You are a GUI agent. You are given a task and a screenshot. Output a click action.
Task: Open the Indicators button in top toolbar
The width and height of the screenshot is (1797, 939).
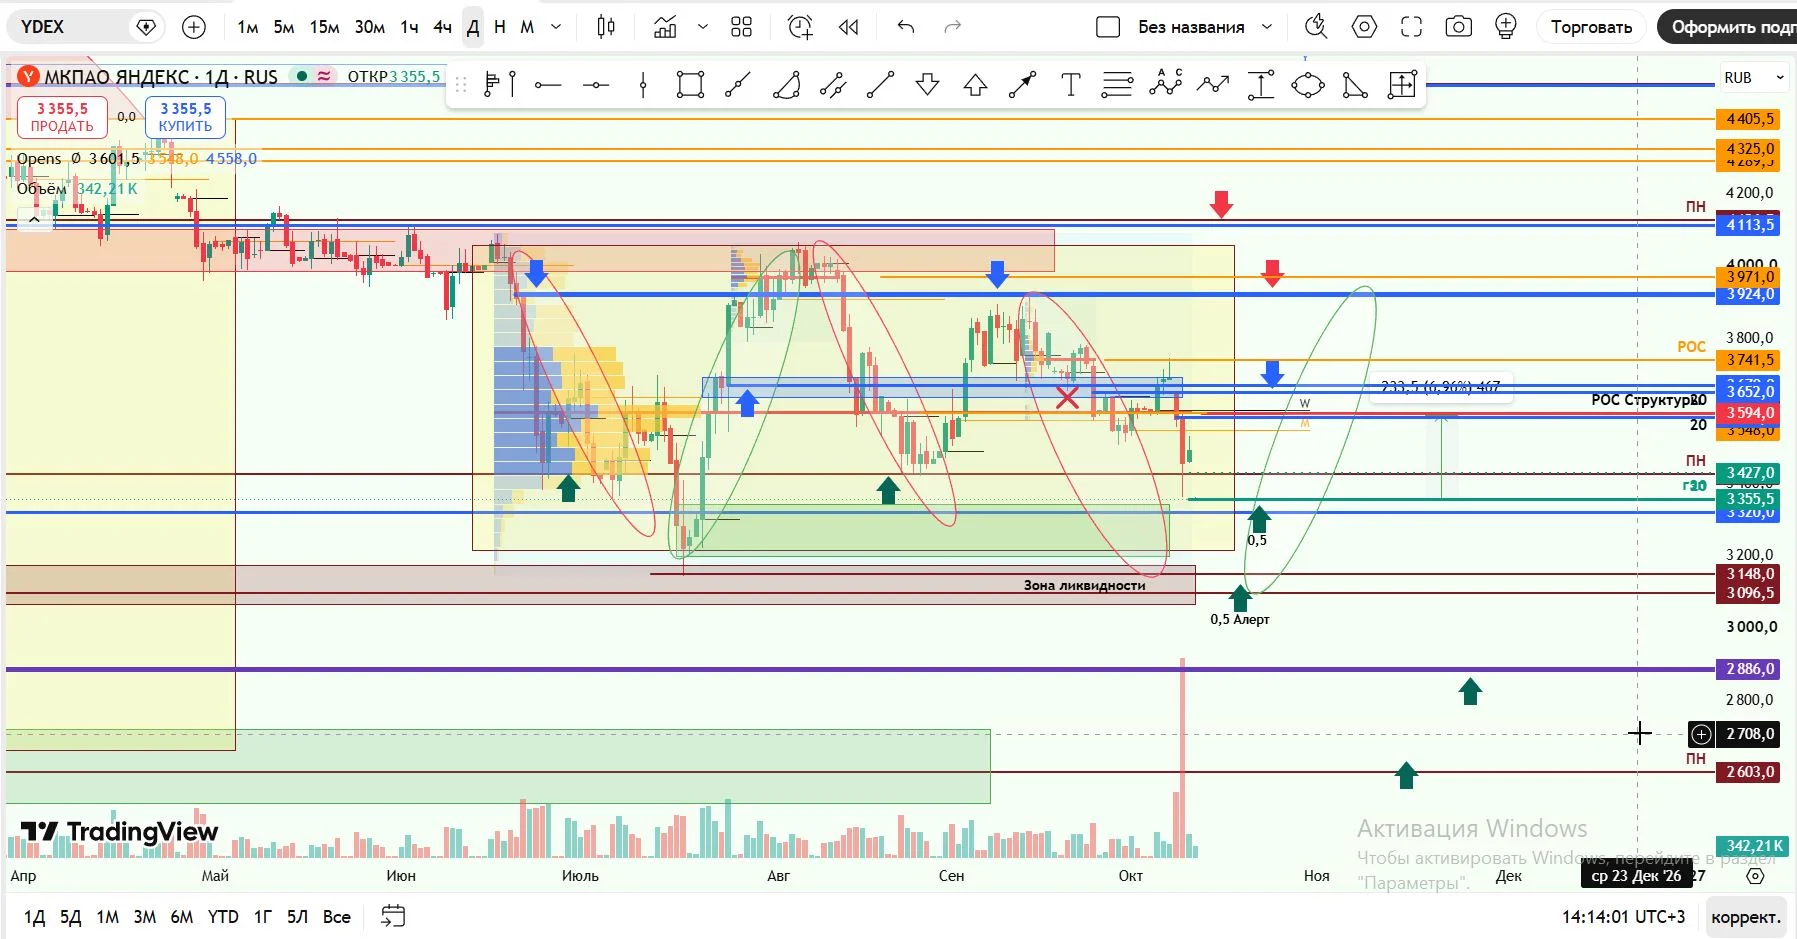(665, 27)
